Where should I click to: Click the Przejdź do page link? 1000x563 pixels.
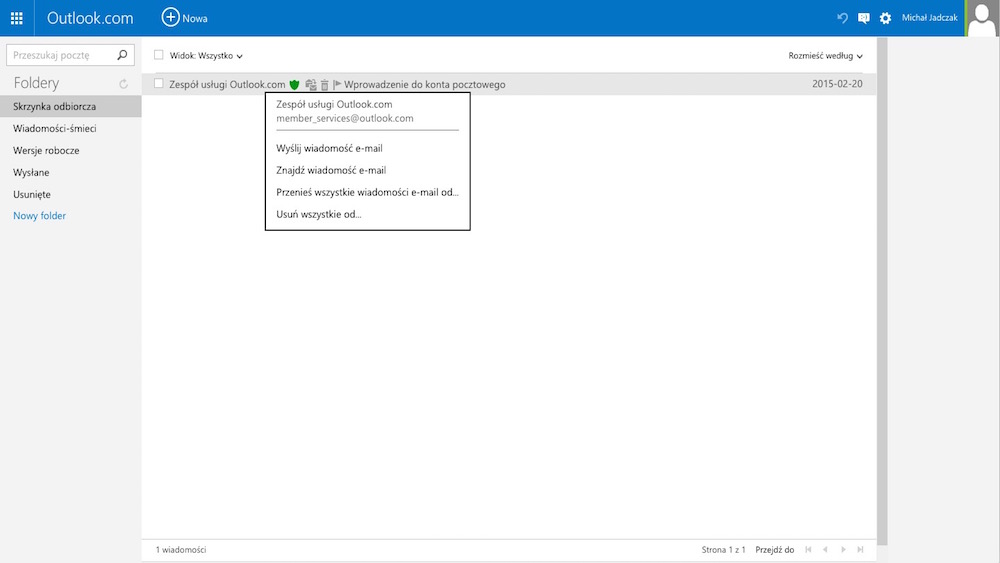(x=774, y=550)
